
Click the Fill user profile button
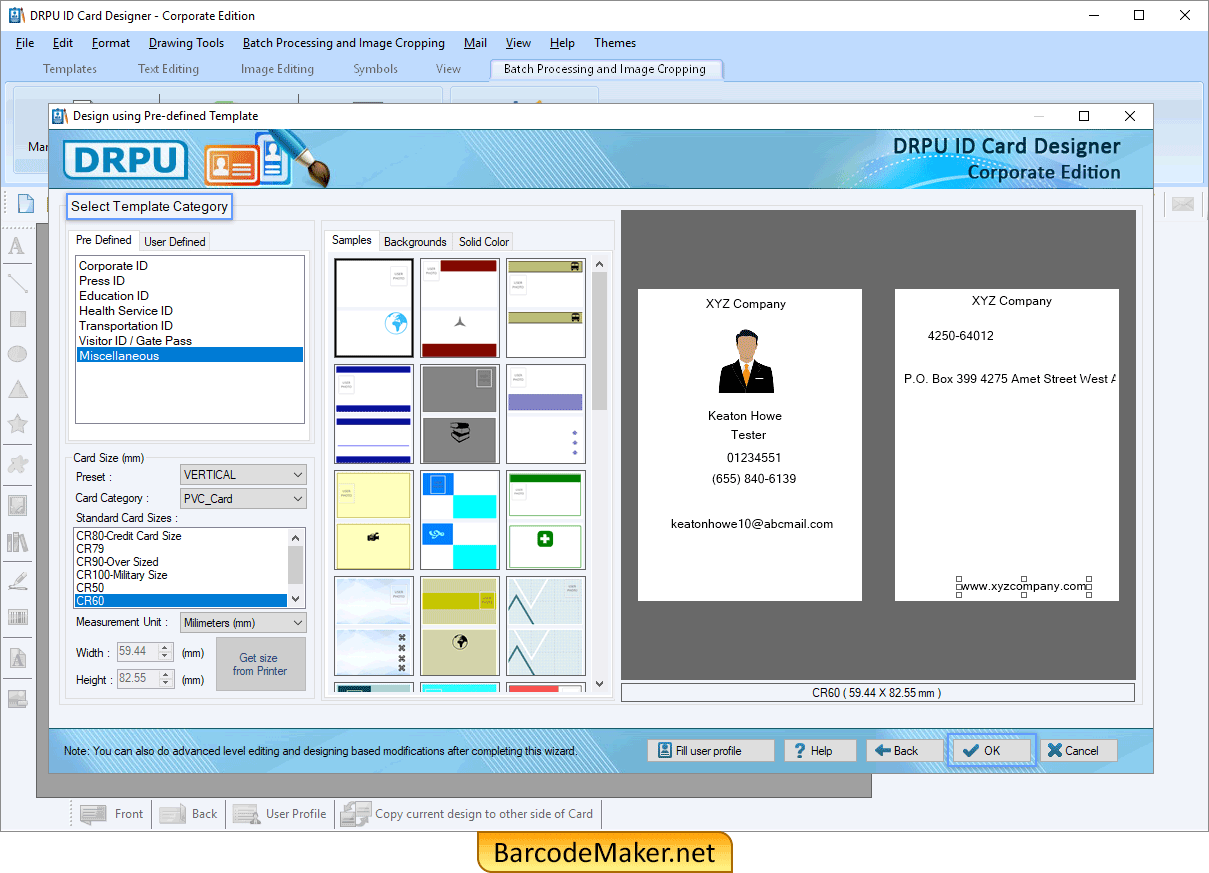[x=711, y=750]
